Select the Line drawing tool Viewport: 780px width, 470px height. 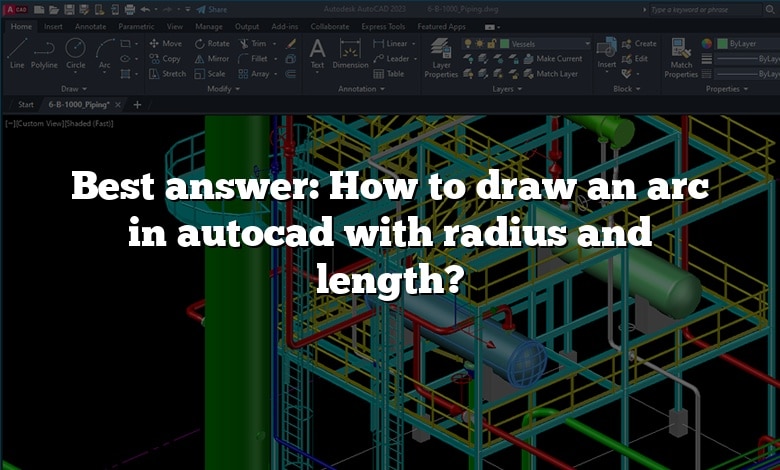pyautogui.click(x=17, y=52)
